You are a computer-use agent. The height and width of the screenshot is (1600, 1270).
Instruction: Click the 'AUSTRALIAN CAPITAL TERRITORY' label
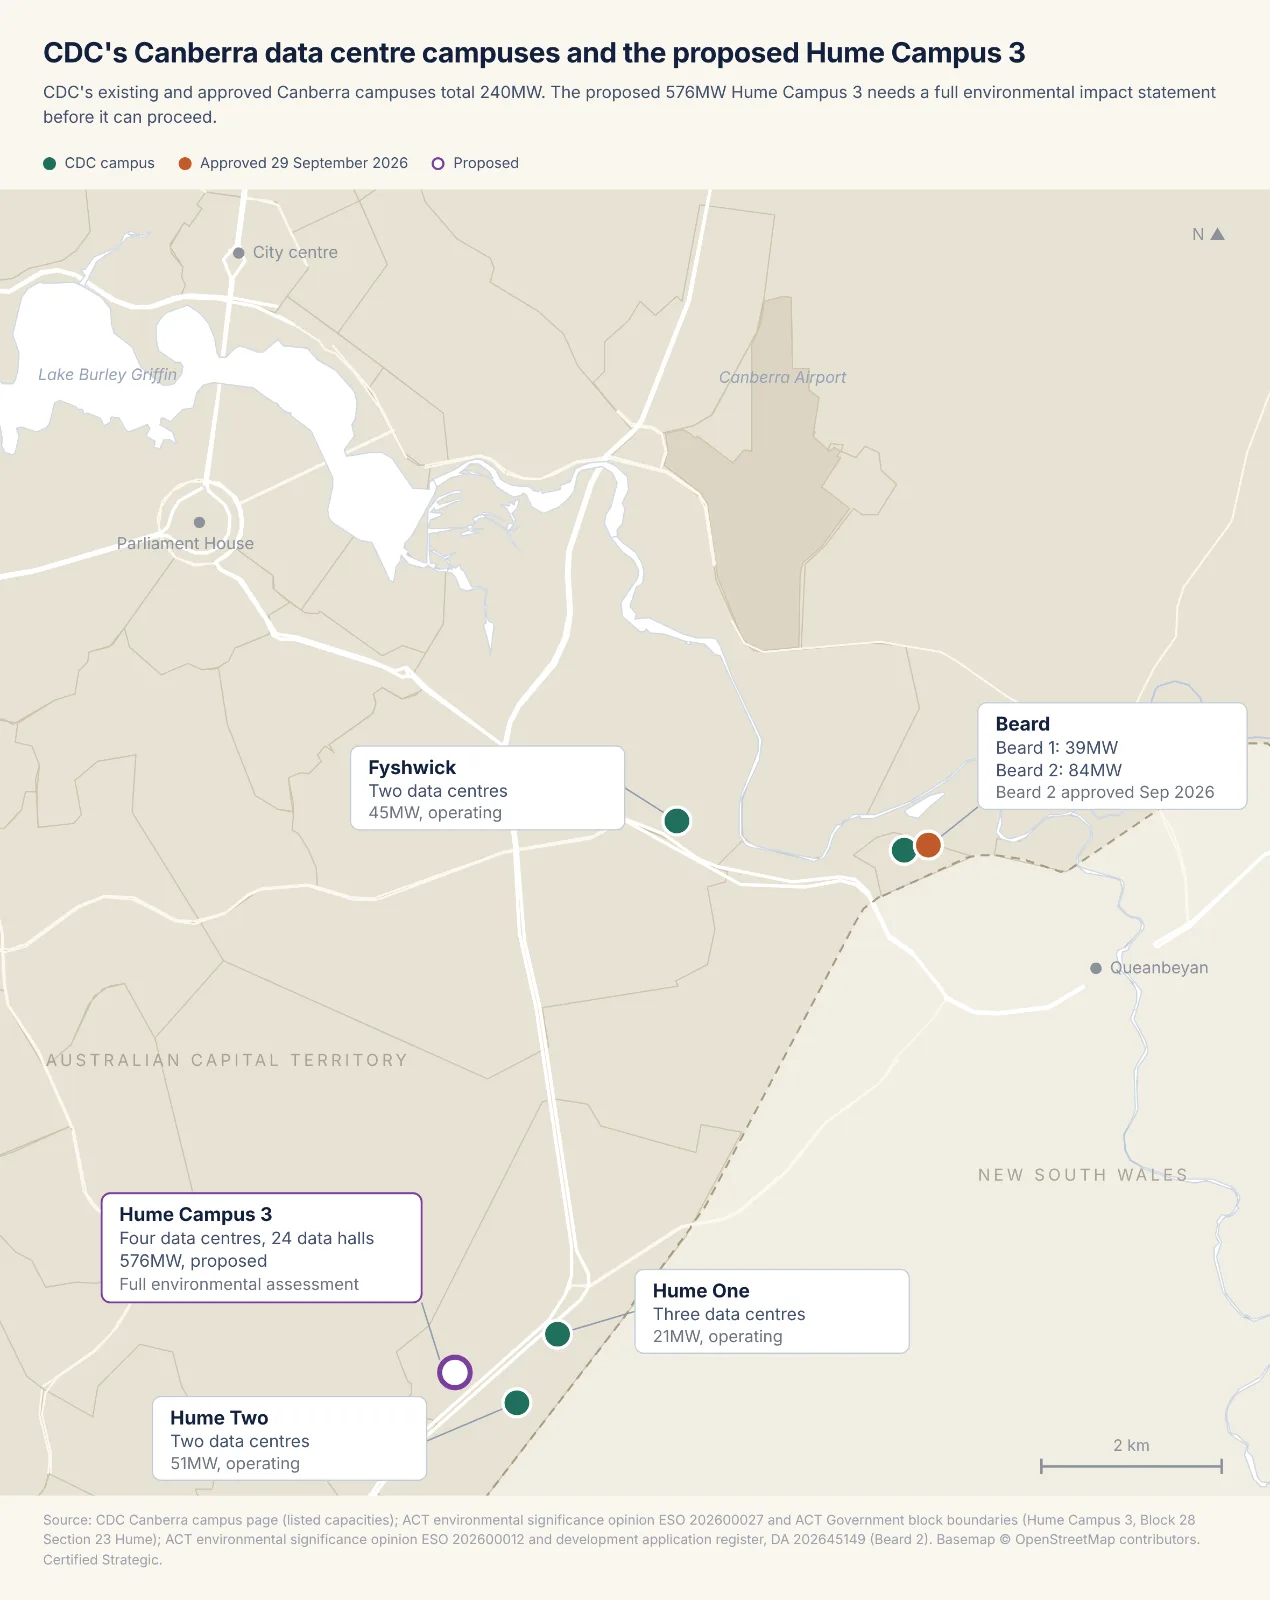[x=227, y=1061]
